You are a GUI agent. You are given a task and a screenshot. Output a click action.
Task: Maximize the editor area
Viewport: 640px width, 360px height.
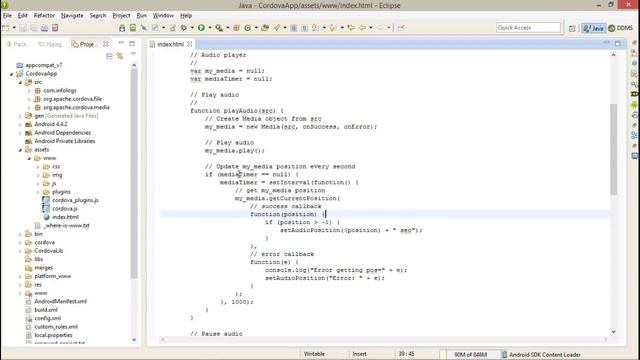point(618,44)
